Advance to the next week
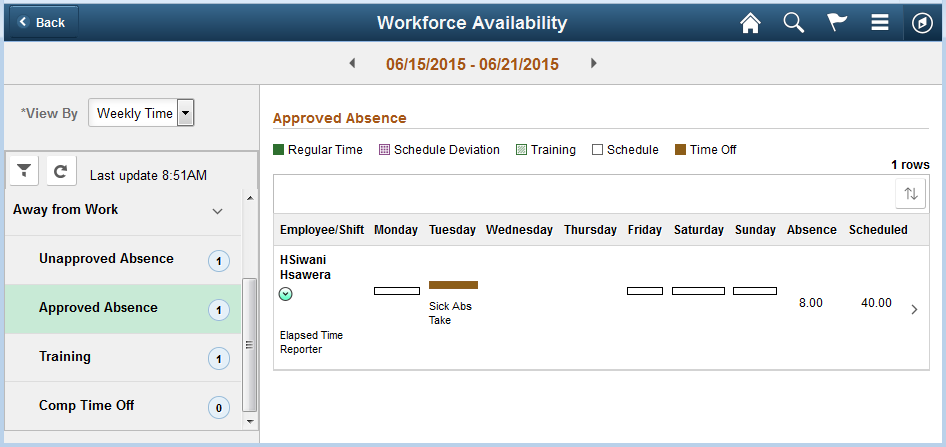Image resolution: width=946 pixels, height=447 pixels. pyautogui.click(x=594, y=63)
